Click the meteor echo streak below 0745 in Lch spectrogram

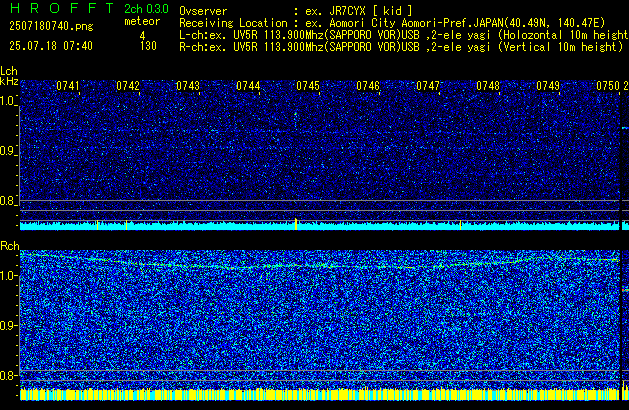click(296, 119)
